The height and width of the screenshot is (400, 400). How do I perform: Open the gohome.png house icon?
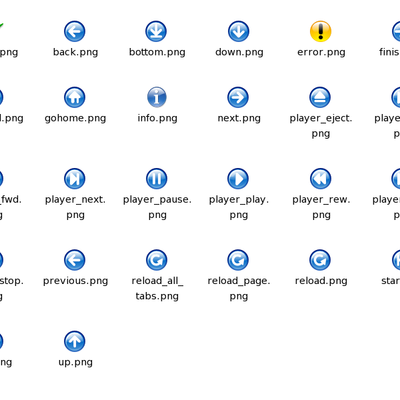75,97
